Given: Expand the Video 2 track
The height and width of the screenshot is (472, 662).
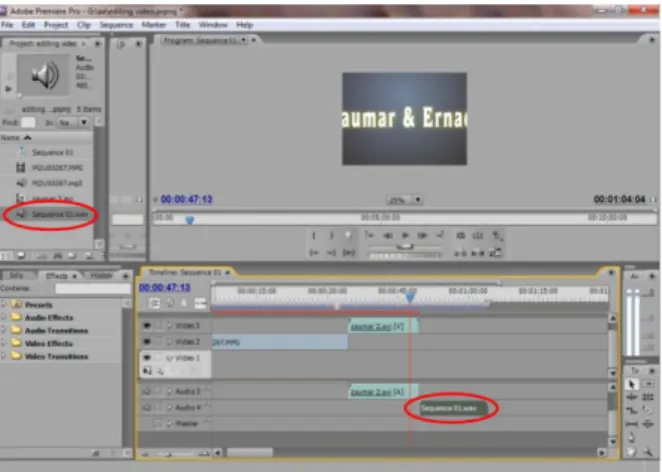Looking at the screenshot, I should [169, 342].
